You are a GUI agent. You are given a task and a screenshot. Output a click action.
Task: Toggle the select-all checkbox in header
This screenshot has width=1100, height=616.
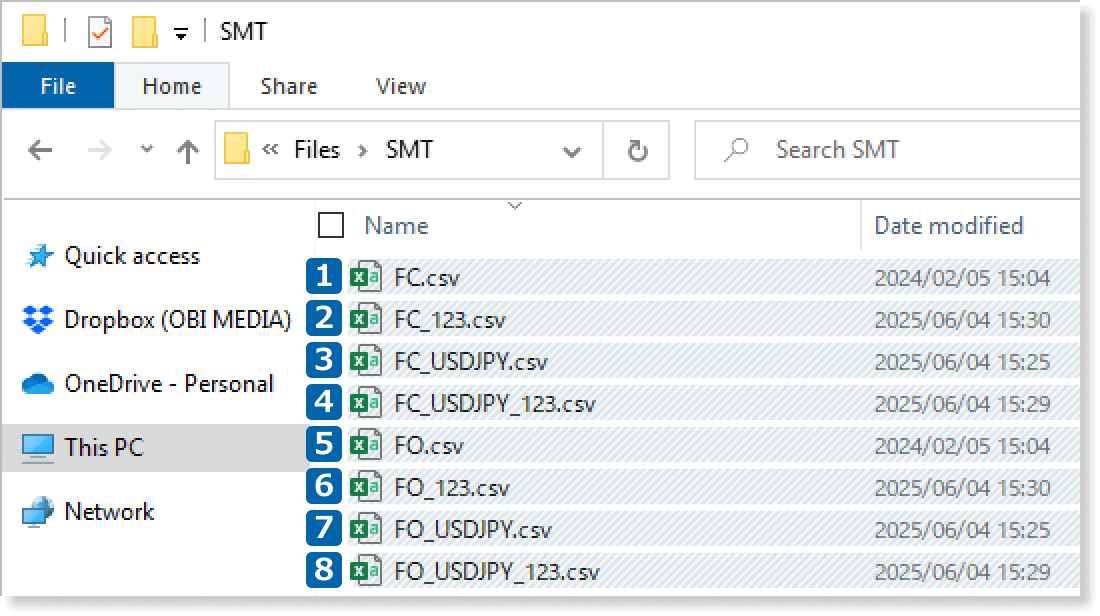330,226
